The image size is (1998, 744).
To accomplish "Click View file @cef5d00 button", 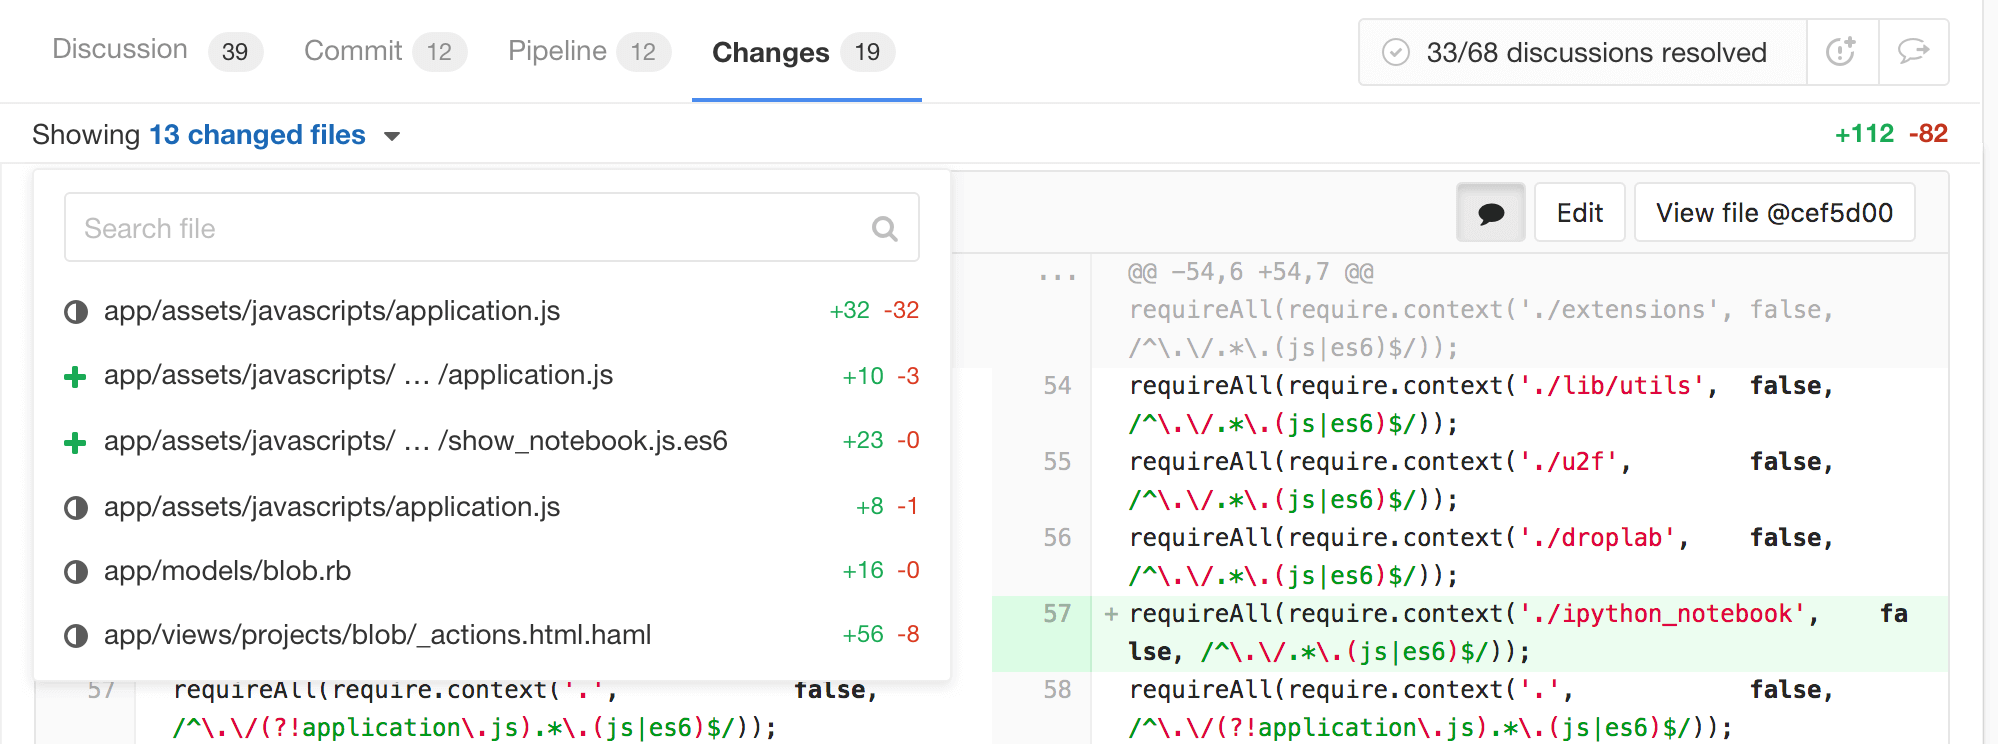I will click(x=1773, y=213).
